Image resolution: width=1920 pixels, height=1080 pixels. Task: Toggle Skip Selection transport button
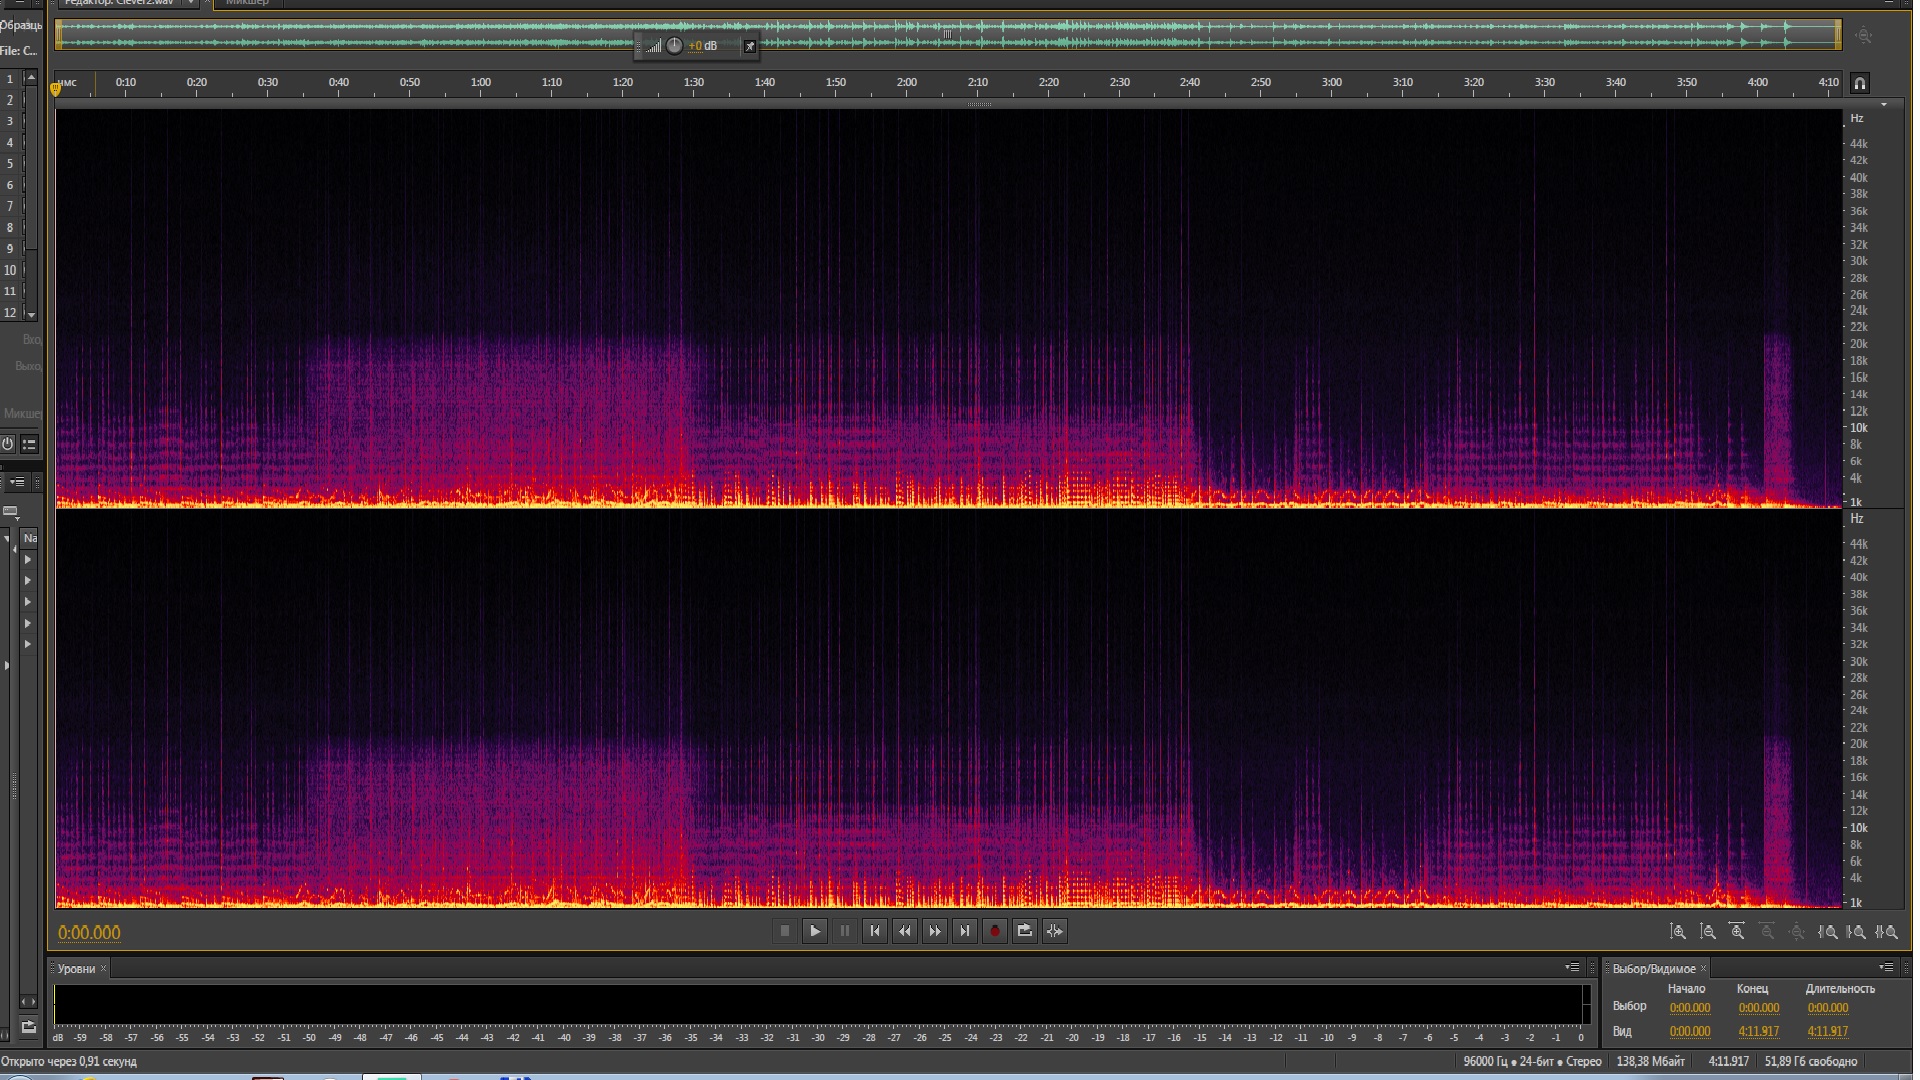click(1055, 931)
